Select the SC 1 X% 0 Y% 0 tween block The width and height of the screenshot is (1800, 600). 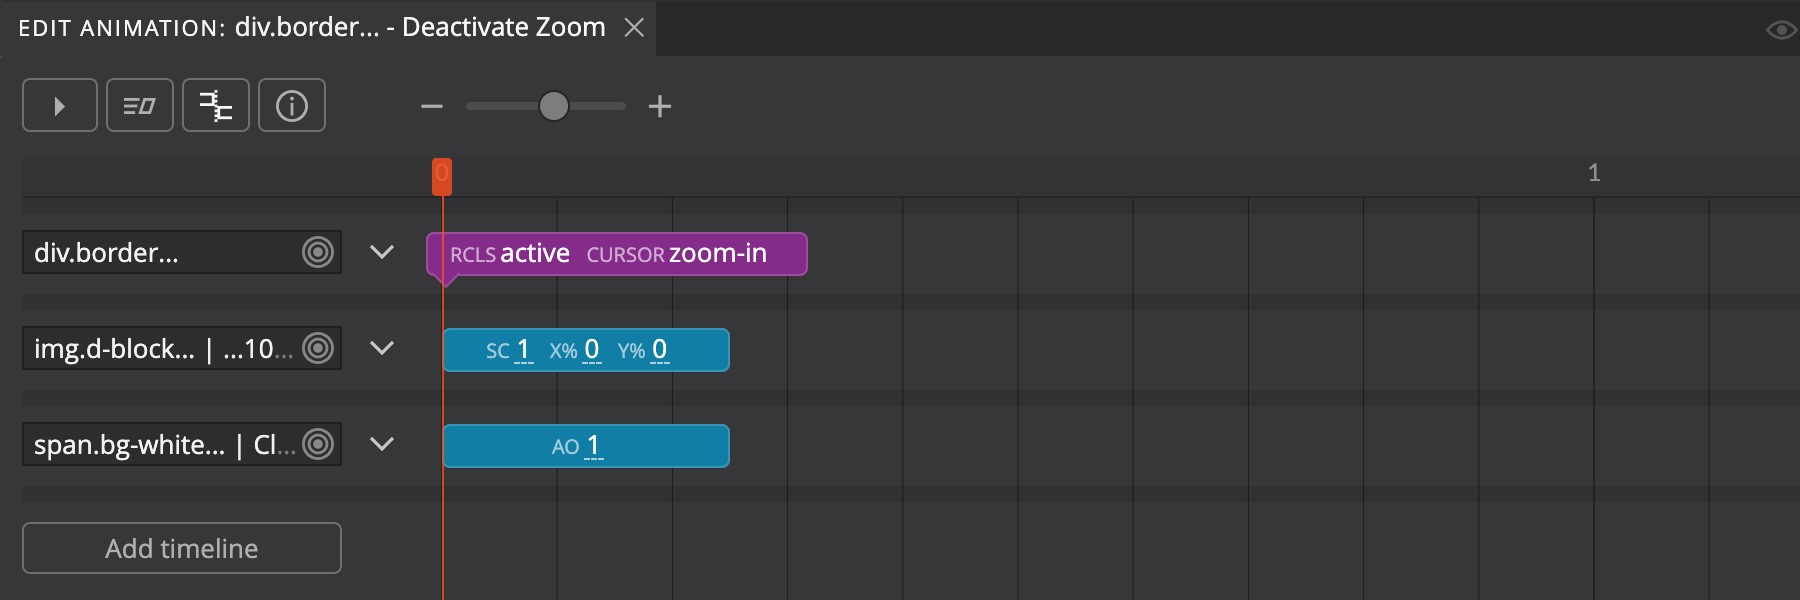(x=586, y=350)
